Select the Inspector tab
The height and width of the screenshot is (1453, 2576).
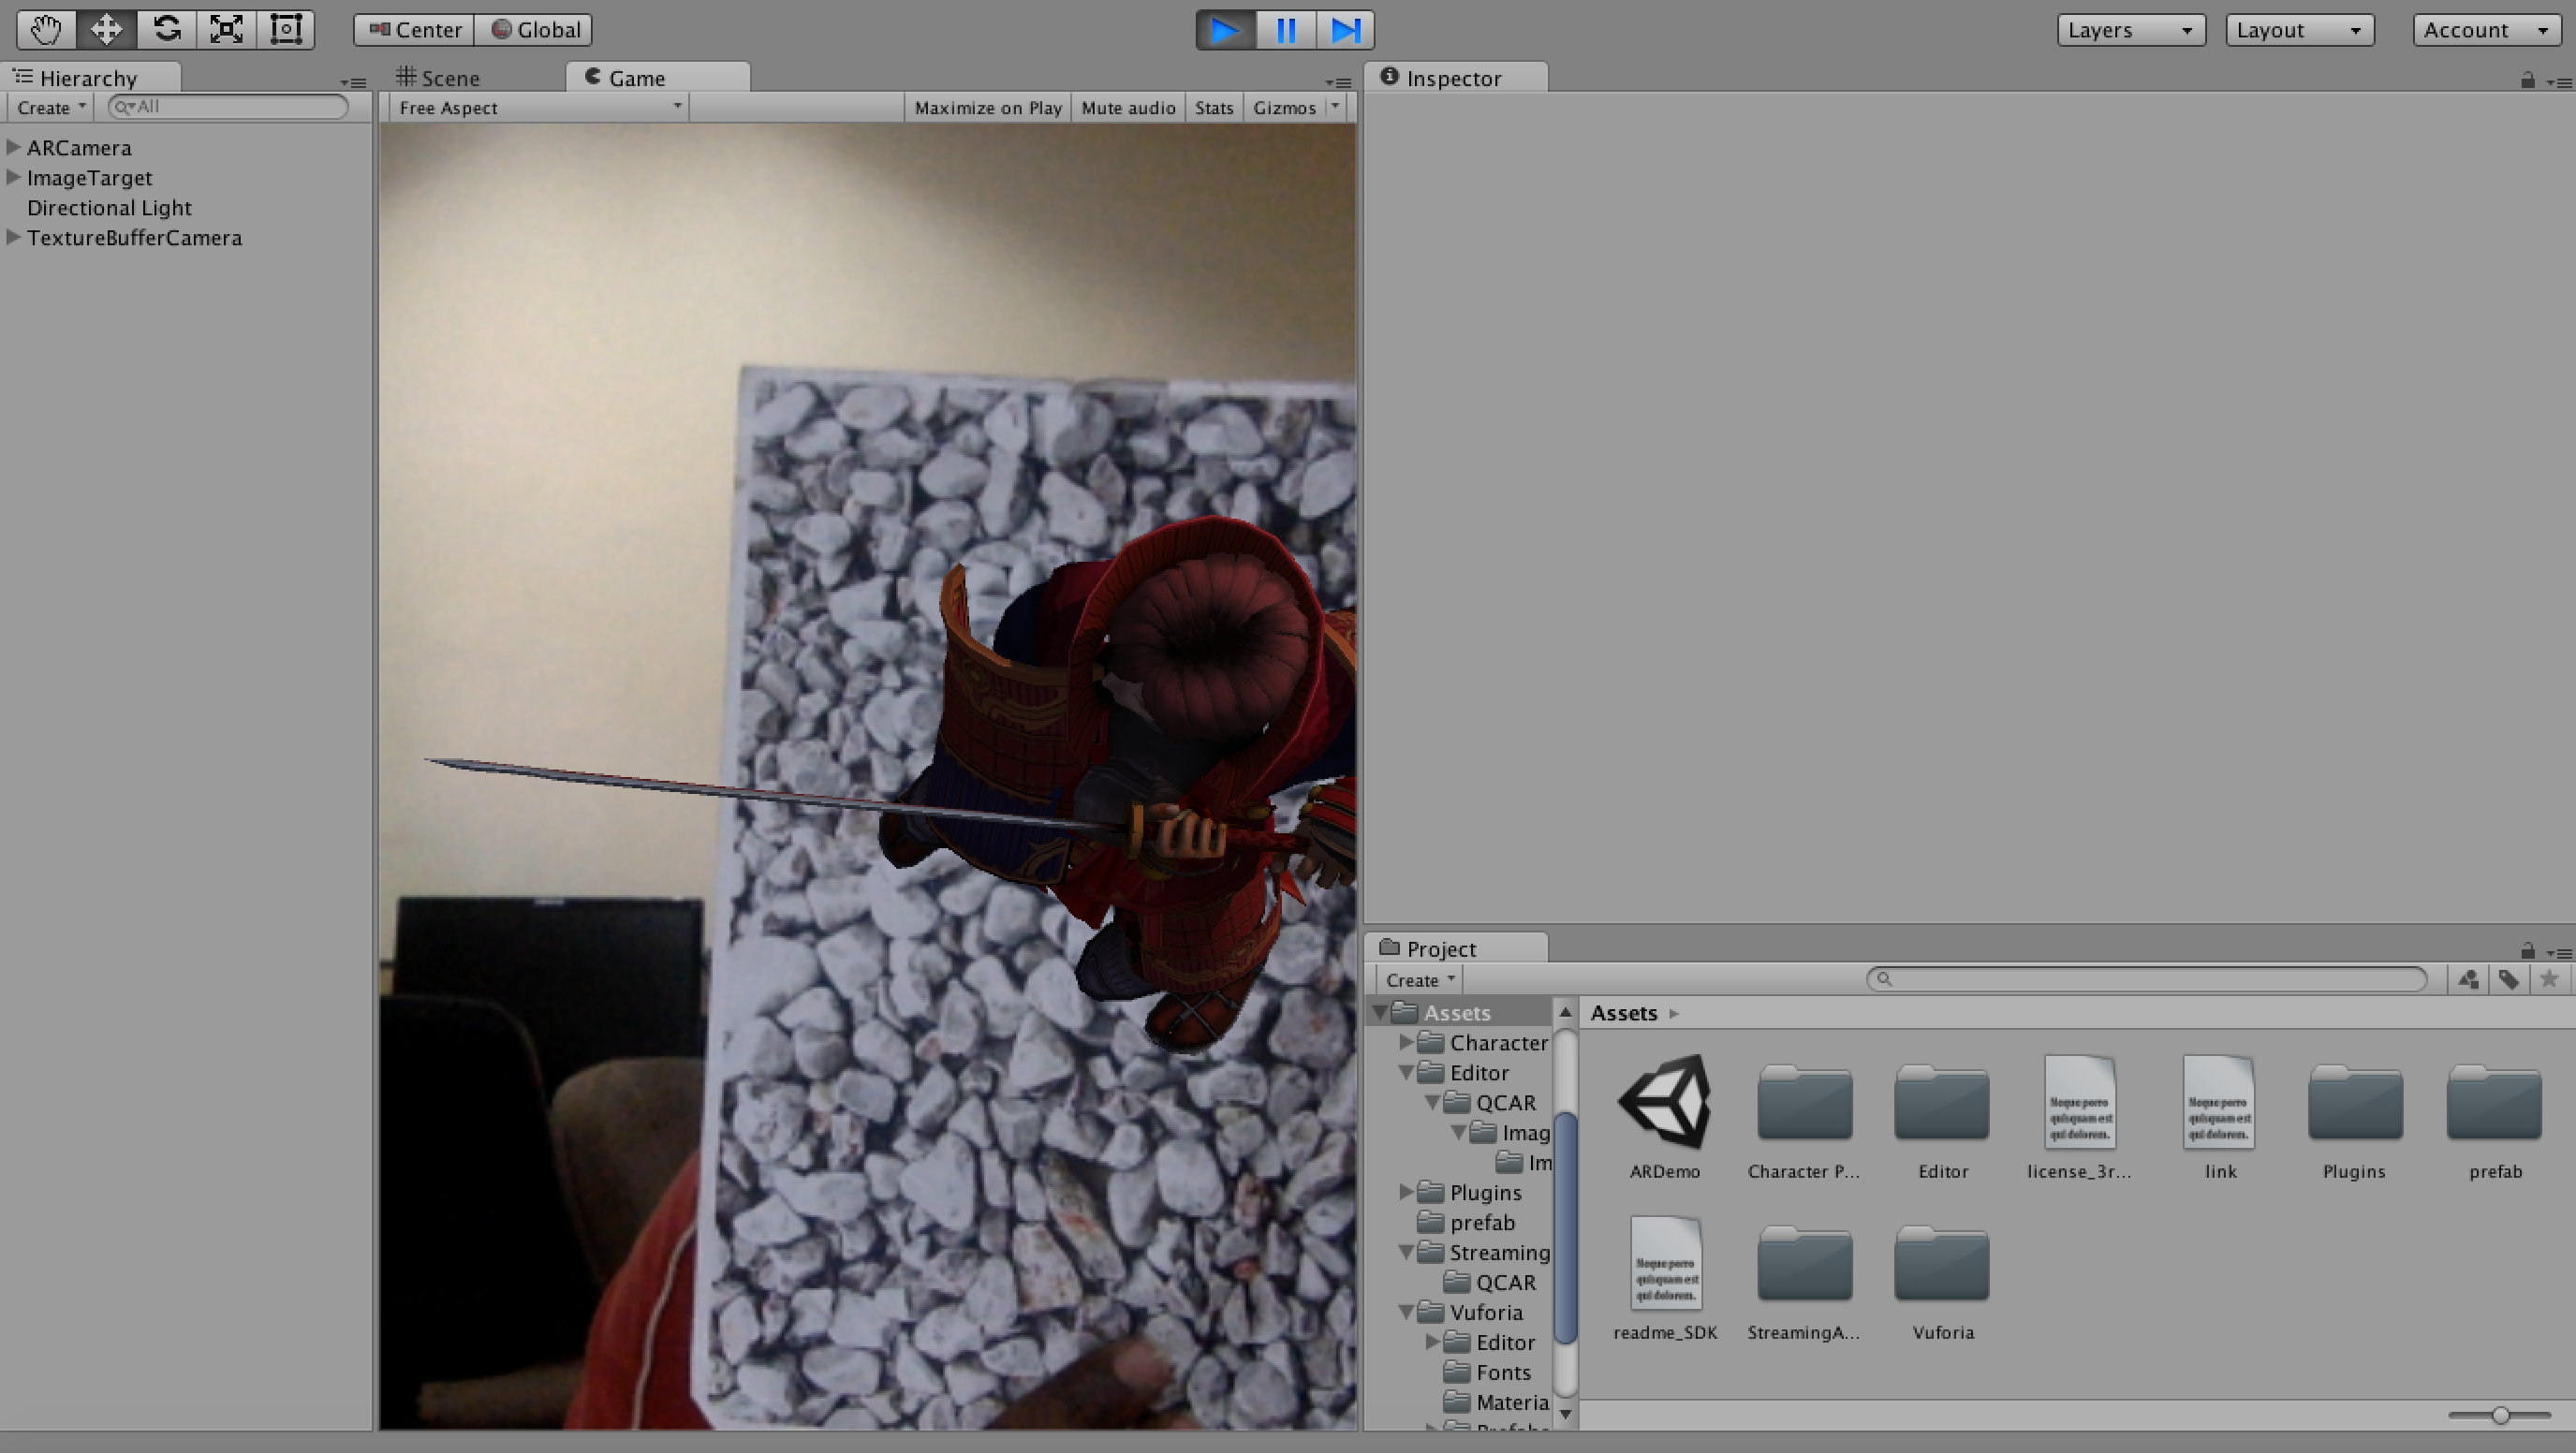1452,78
